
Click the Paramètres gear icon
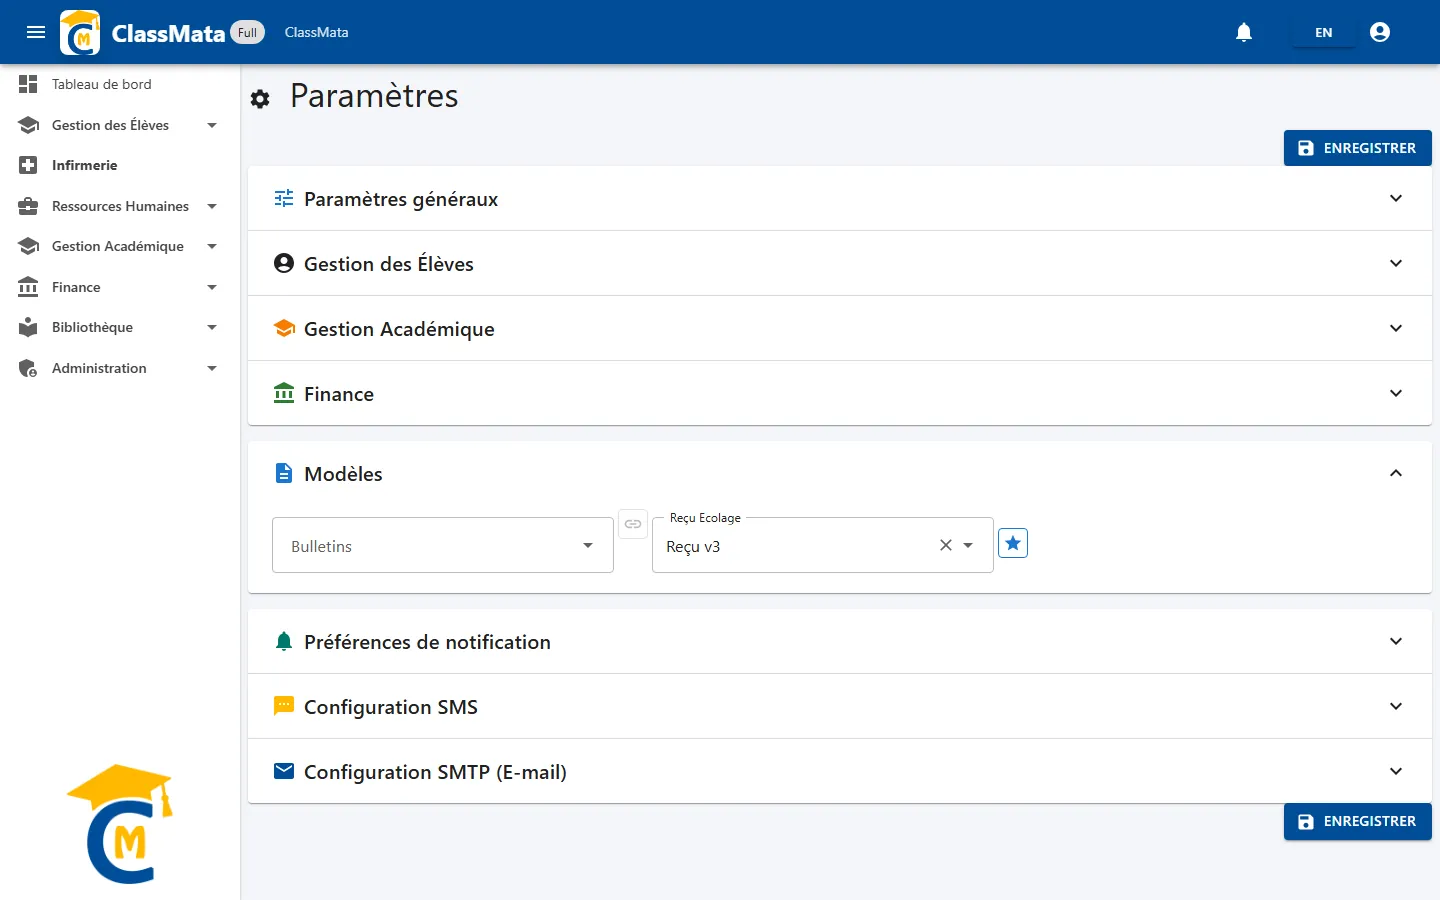(260, 99)
